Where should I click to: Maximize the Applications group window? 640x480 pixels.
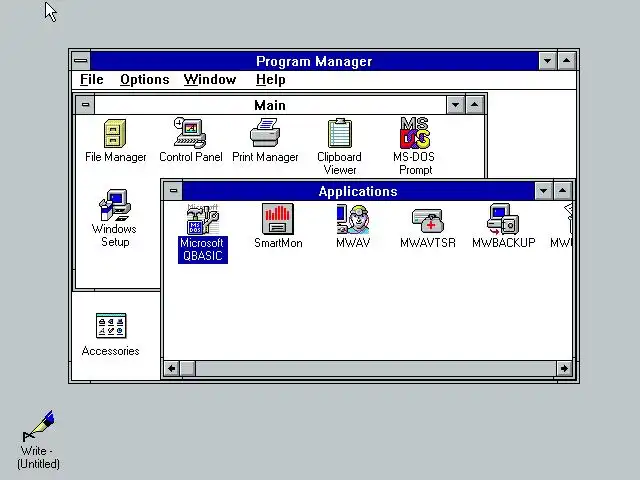pyautogui.click(x=562, y=191)
